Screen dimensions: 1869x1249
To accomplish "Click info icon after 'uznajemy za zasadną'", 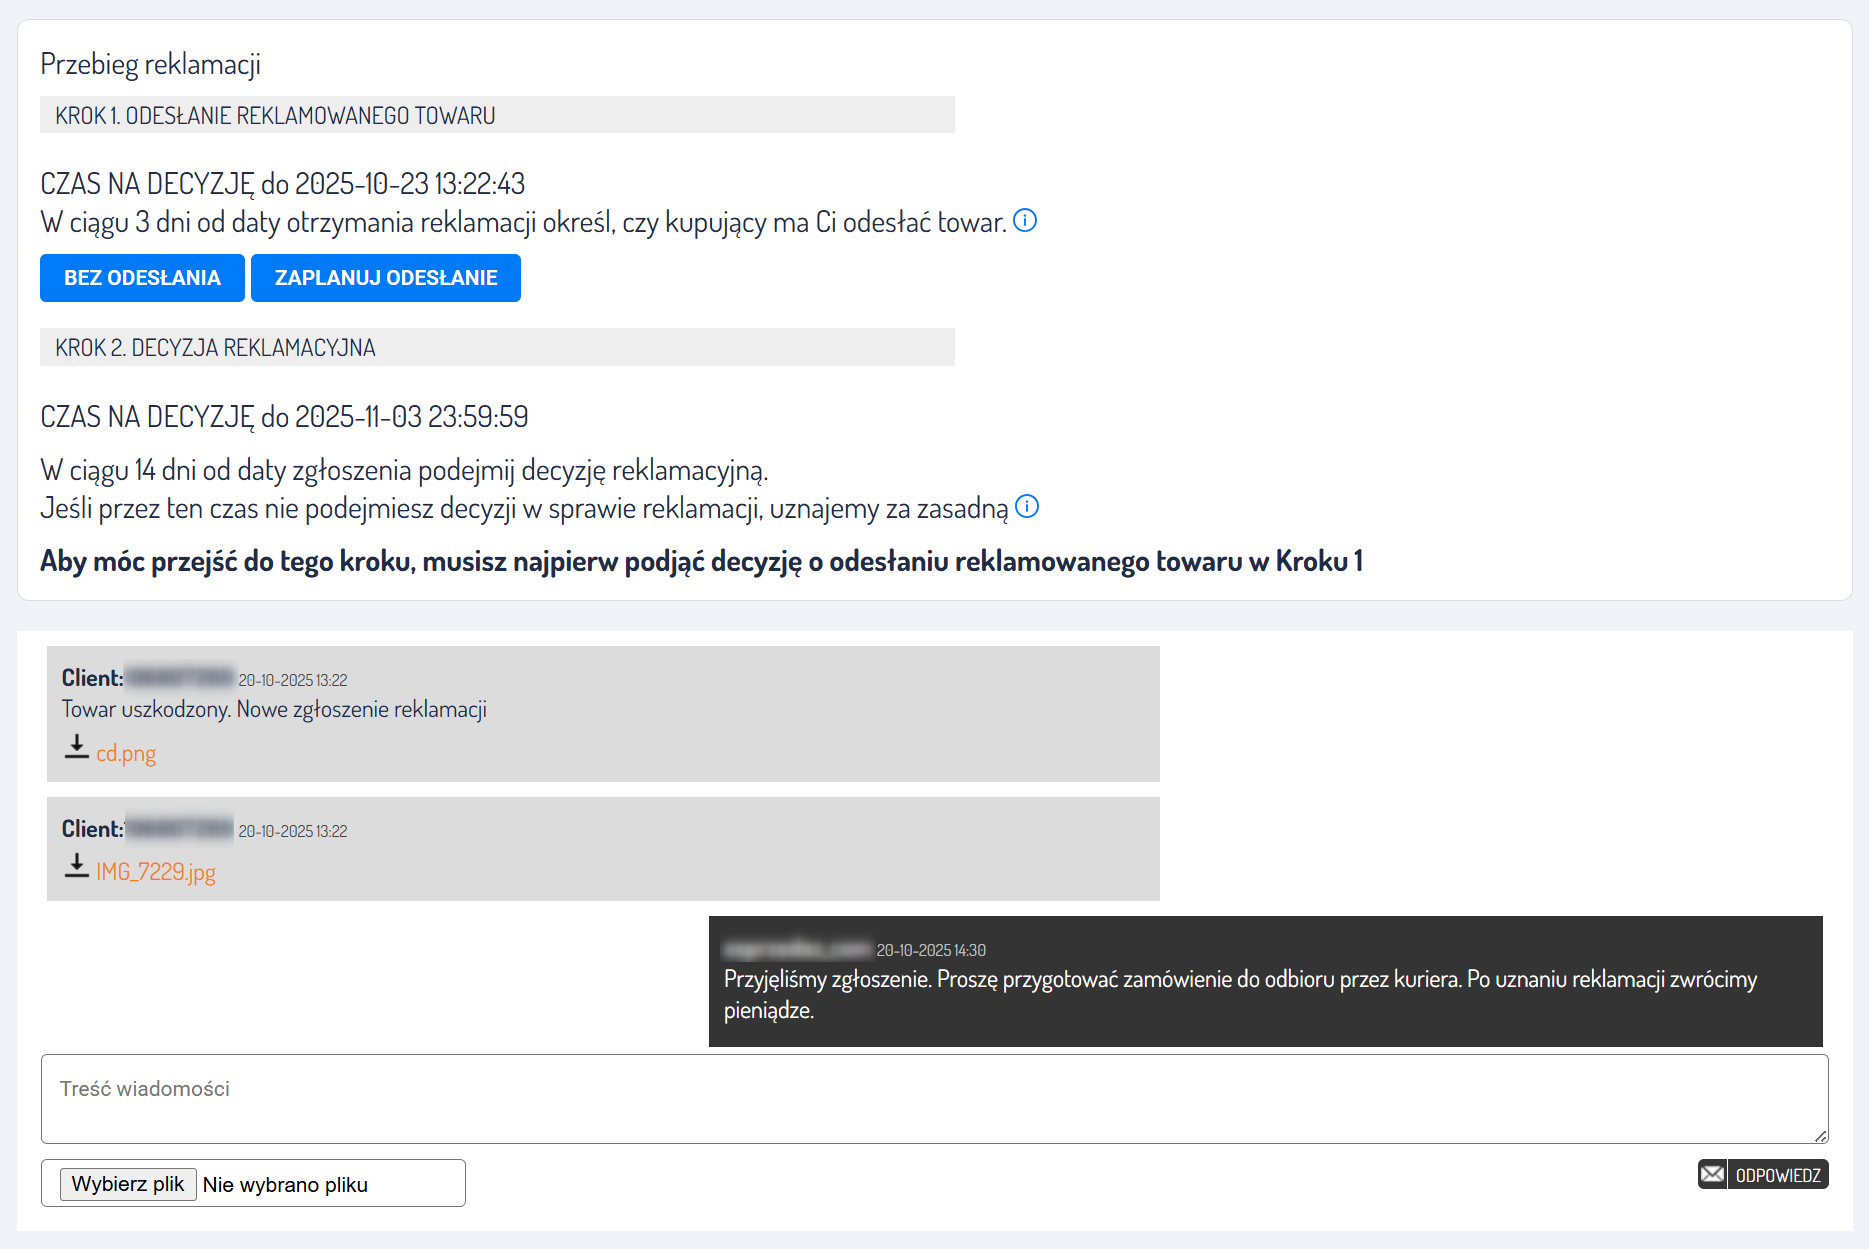I will tap(1027, 507).
